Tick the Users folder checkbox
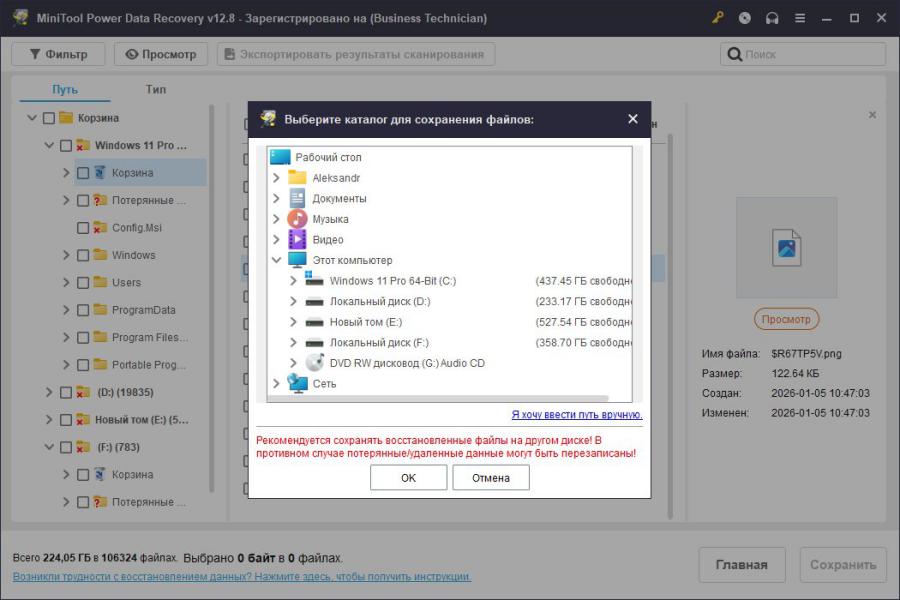Image resolution: width=900 pixels, height=600 pixels. tap(83, 283)
